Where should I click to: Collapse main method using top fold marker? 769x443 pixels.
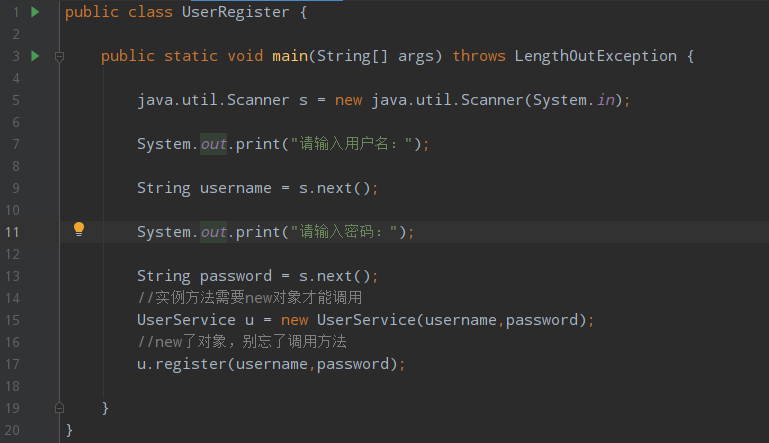point(59,57)
